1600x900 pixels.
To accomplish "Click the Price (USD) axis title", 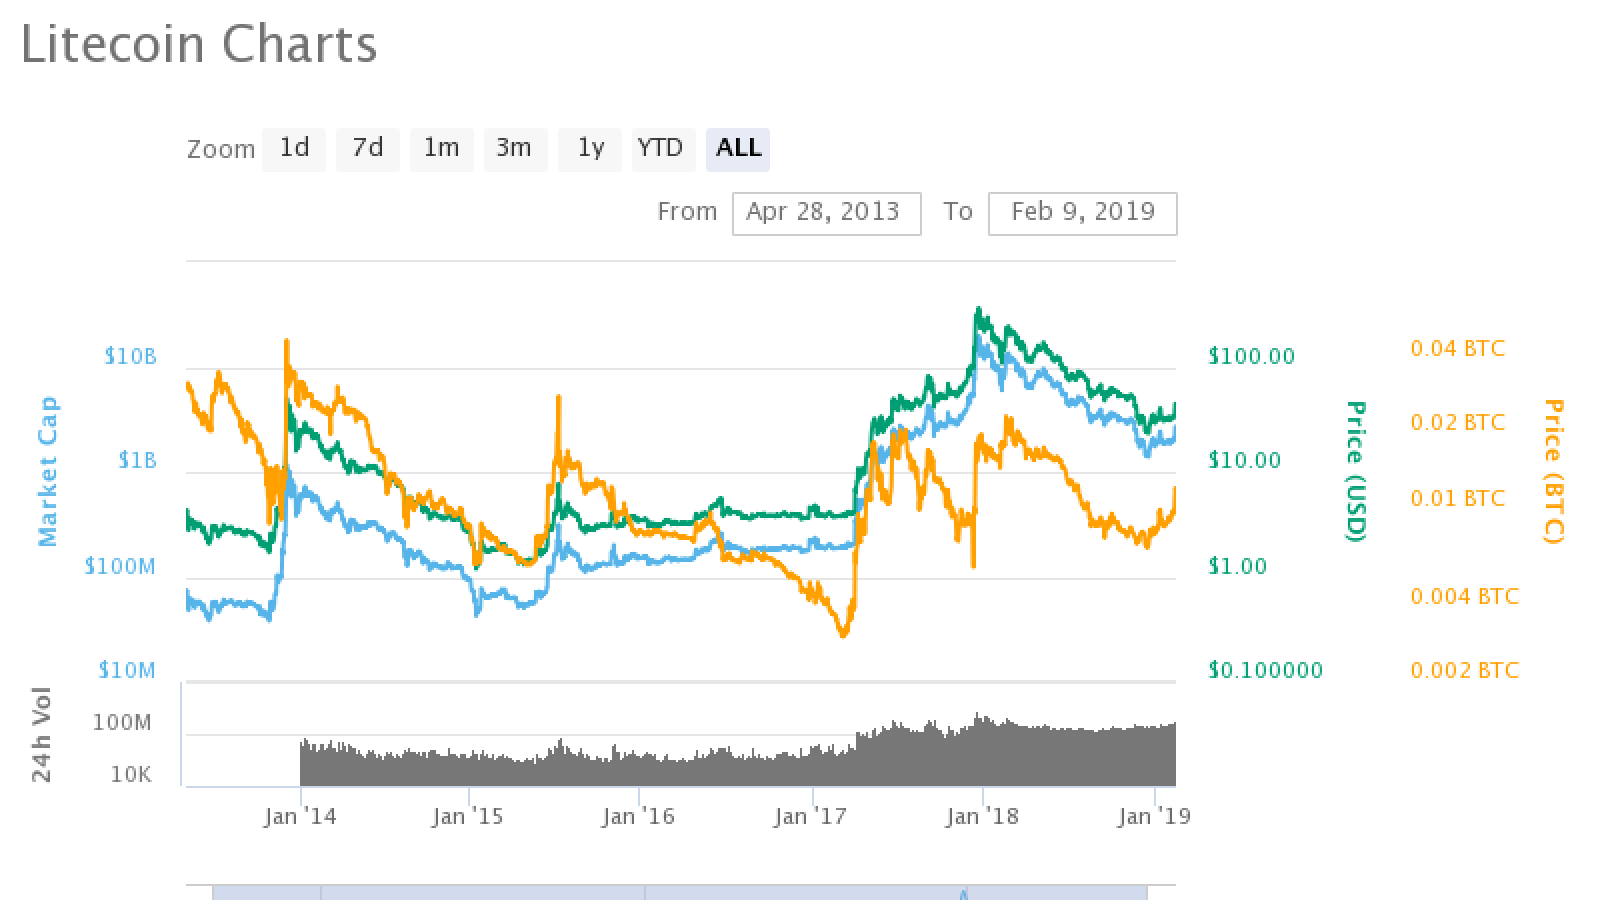I will point(1355,471).
